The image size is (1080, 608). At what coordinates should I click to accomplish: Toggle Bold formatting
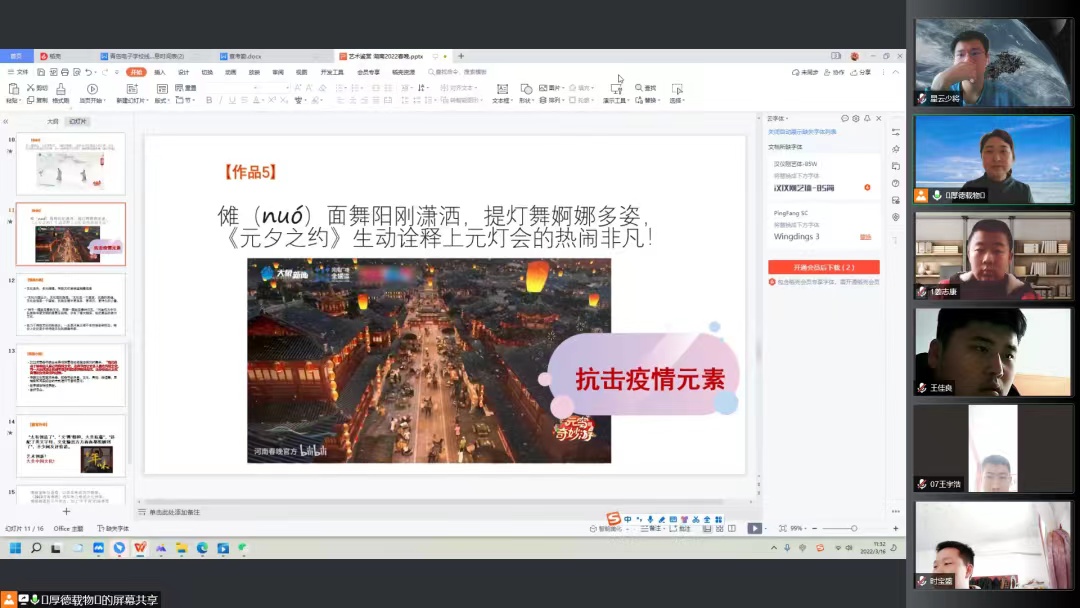click(209, 101)
